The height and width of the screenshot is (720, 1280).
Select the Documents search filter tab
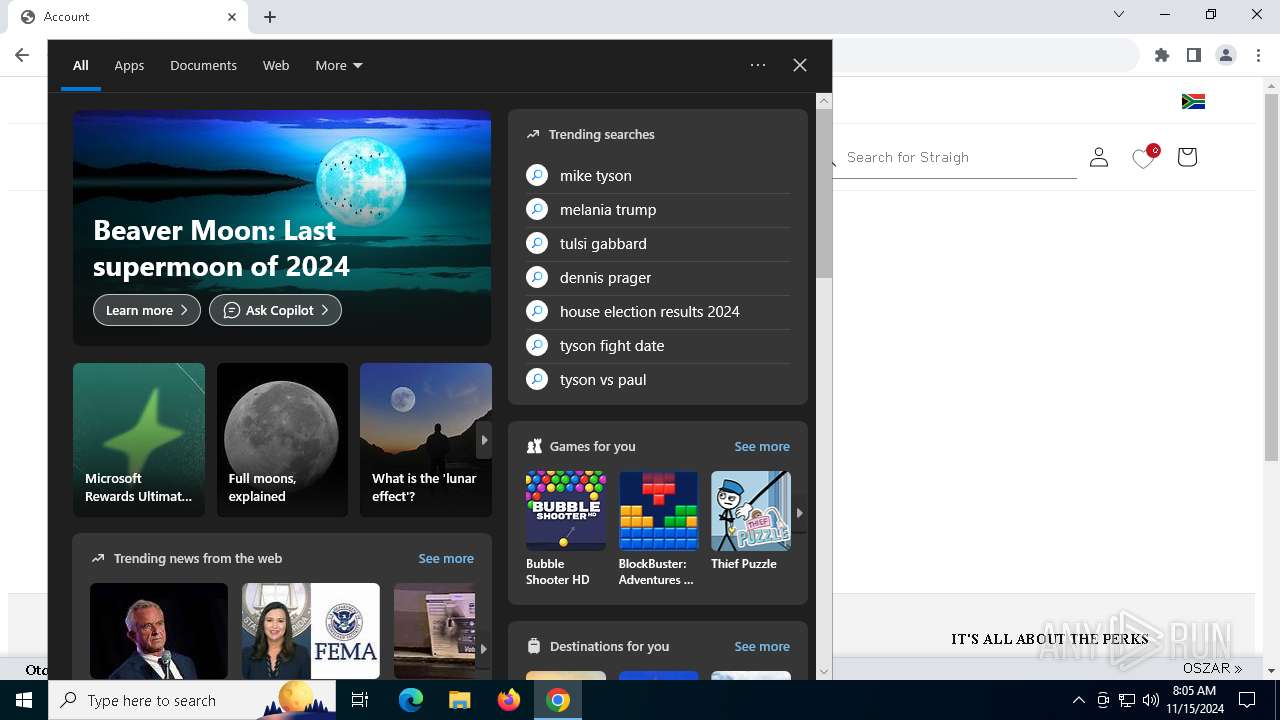coord(203,65)
